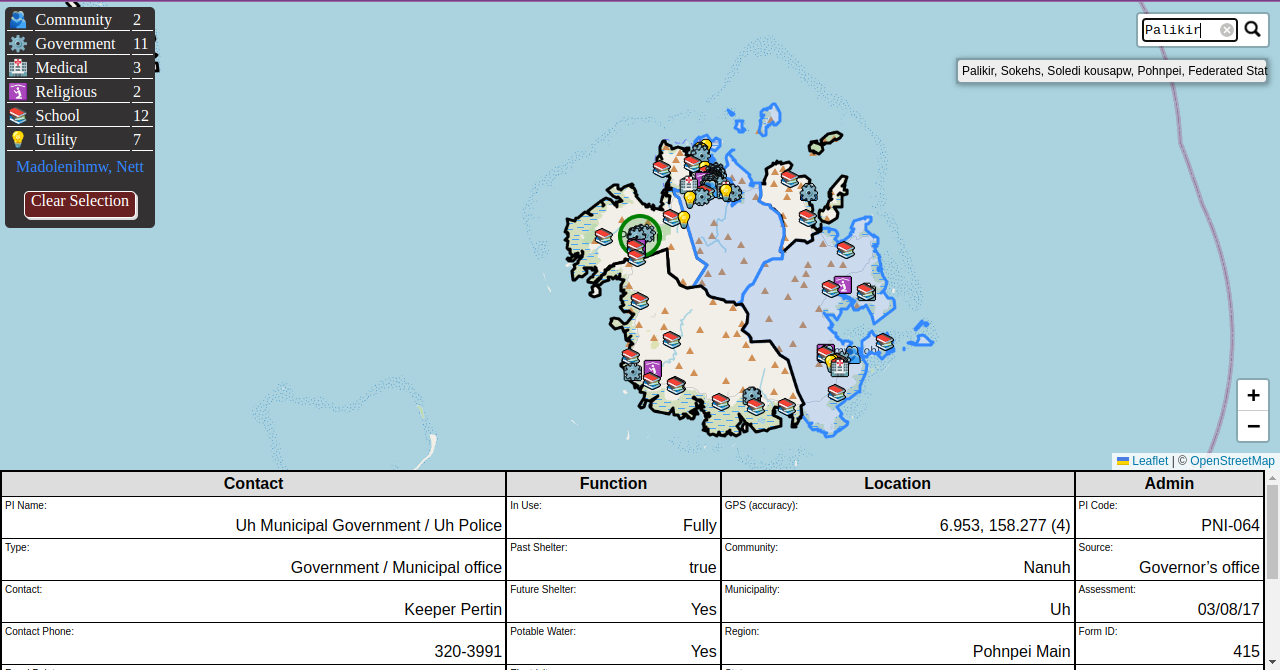This screenshot has width=1280, height=670.
Task: Click the Past Shelter value true
Action: click(x=703, y=567)
